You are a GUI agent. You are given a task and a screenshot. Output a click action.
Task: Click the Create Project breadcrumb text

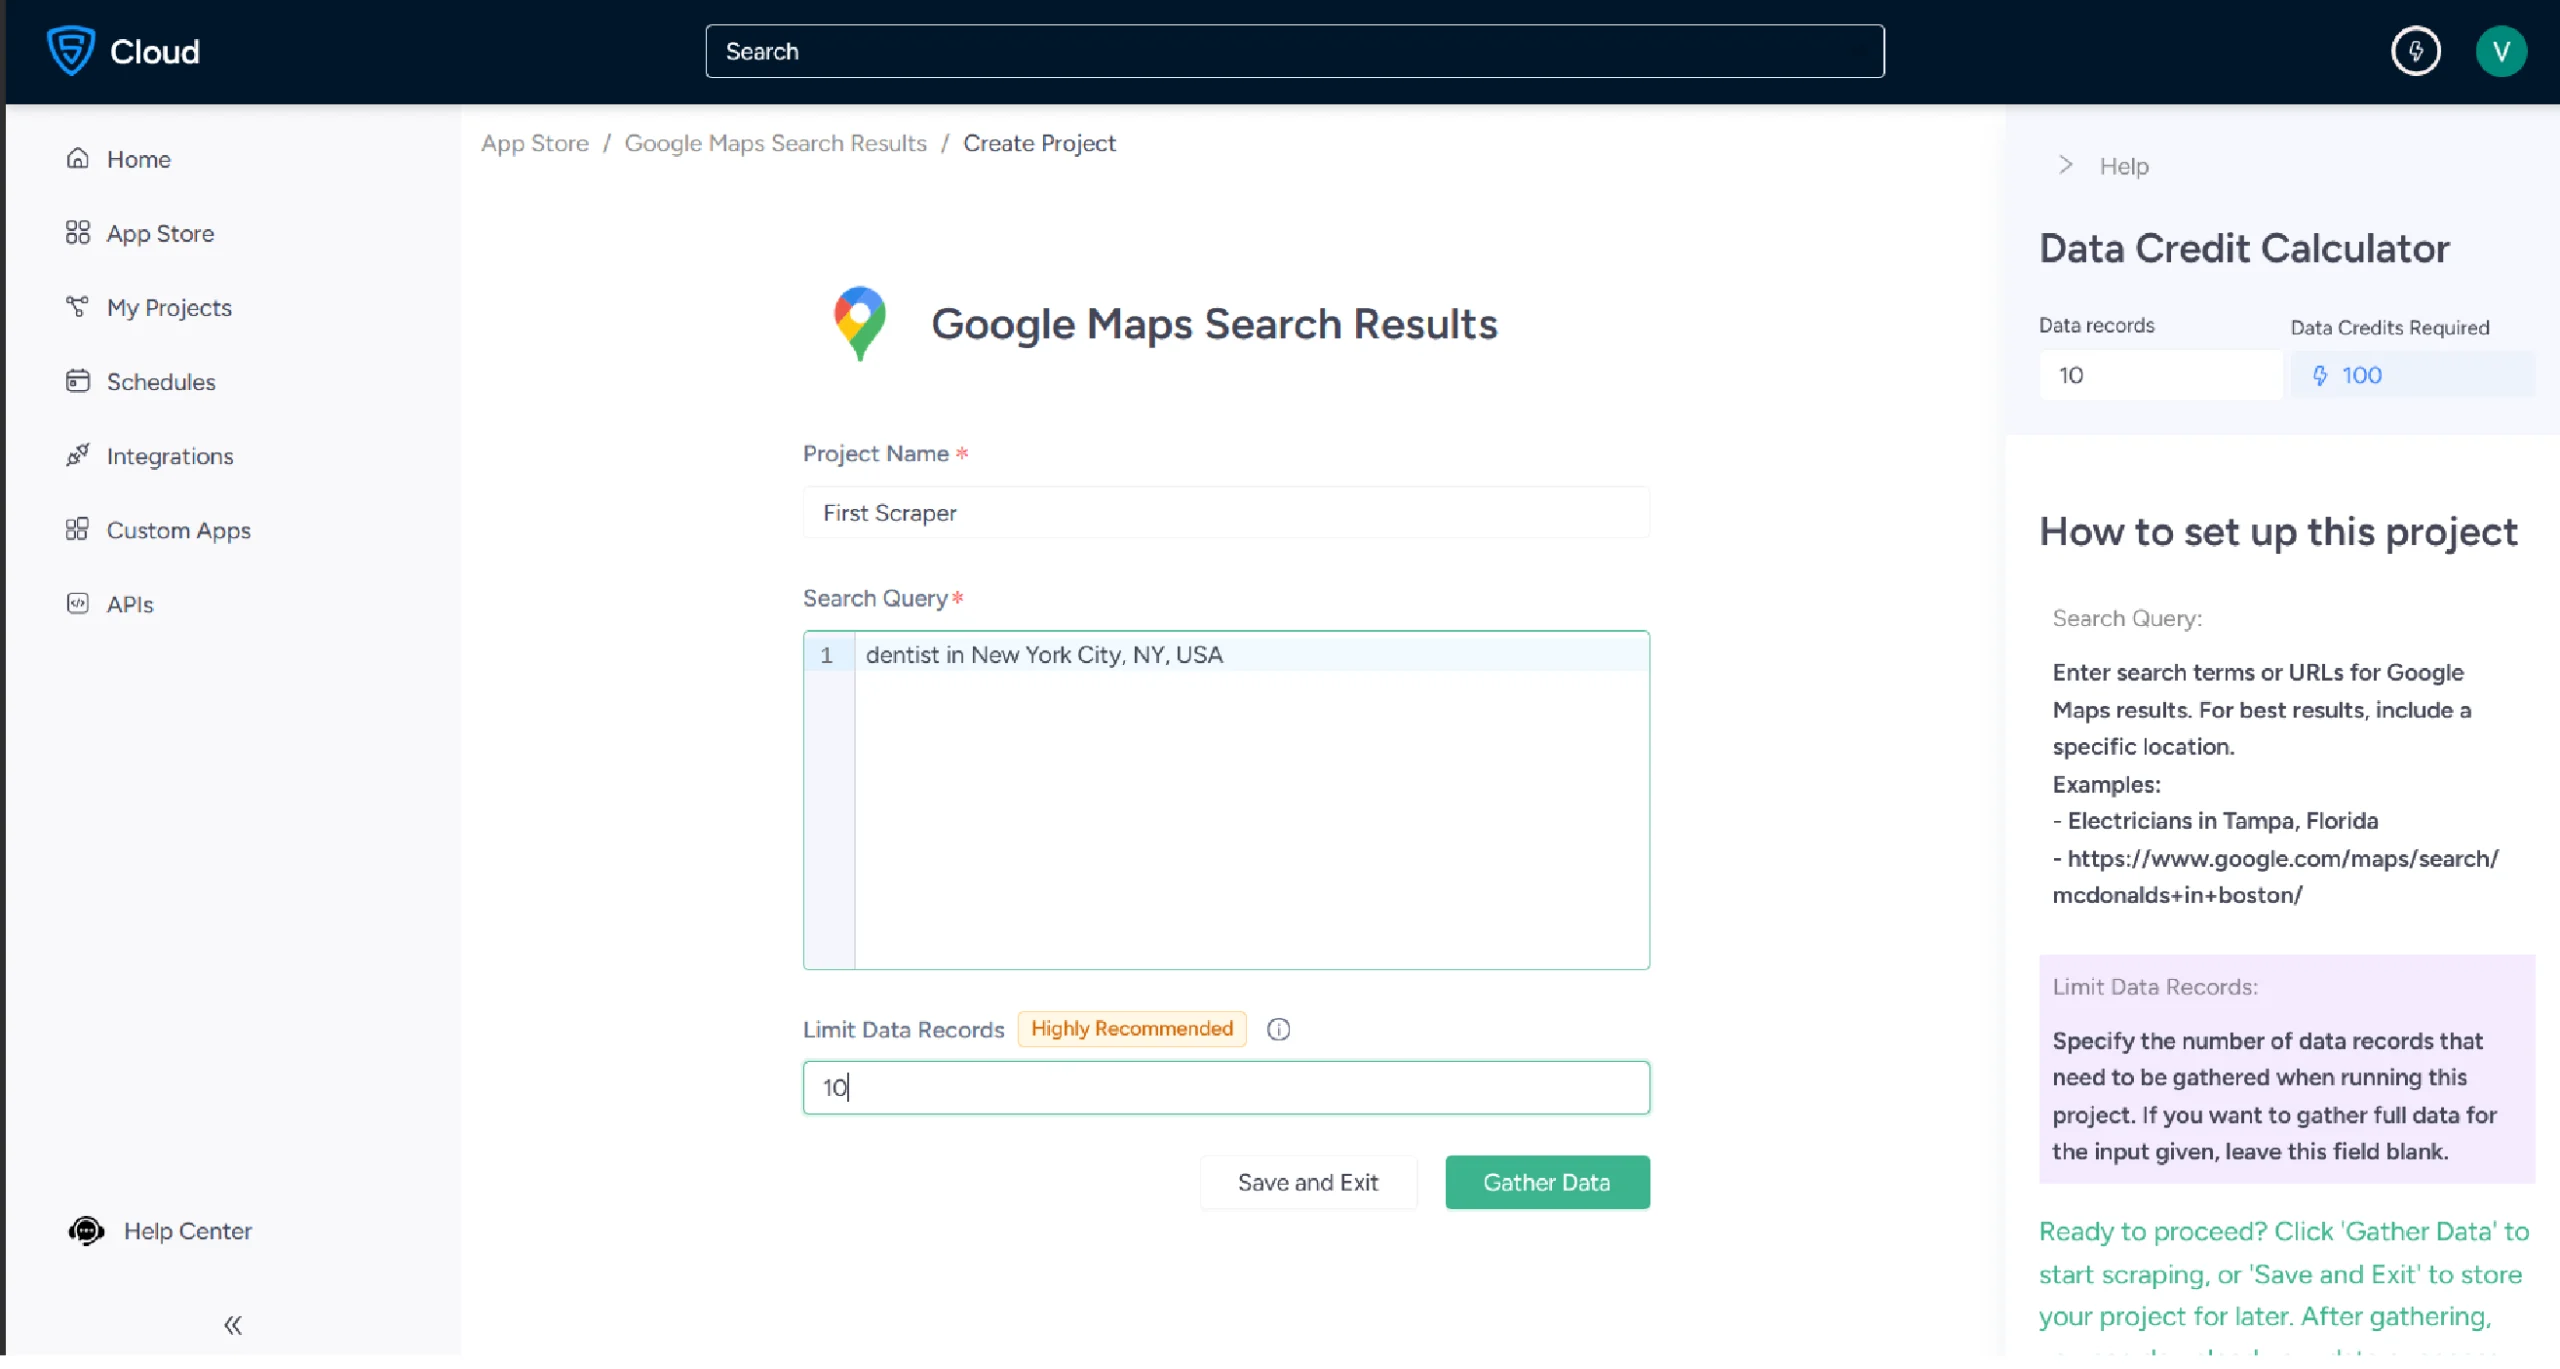(x=1039, y=143)
